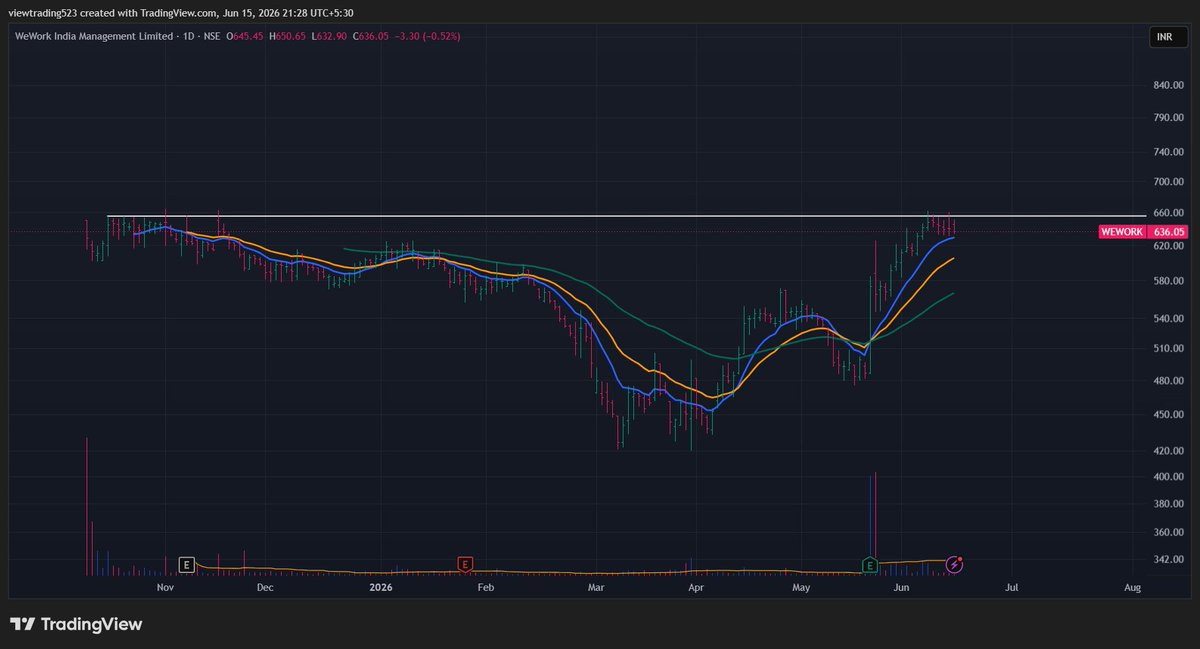This screenshot has height=649, width=1200.
Task: Click the Dec label on time axis
Action: click(265, 589)
